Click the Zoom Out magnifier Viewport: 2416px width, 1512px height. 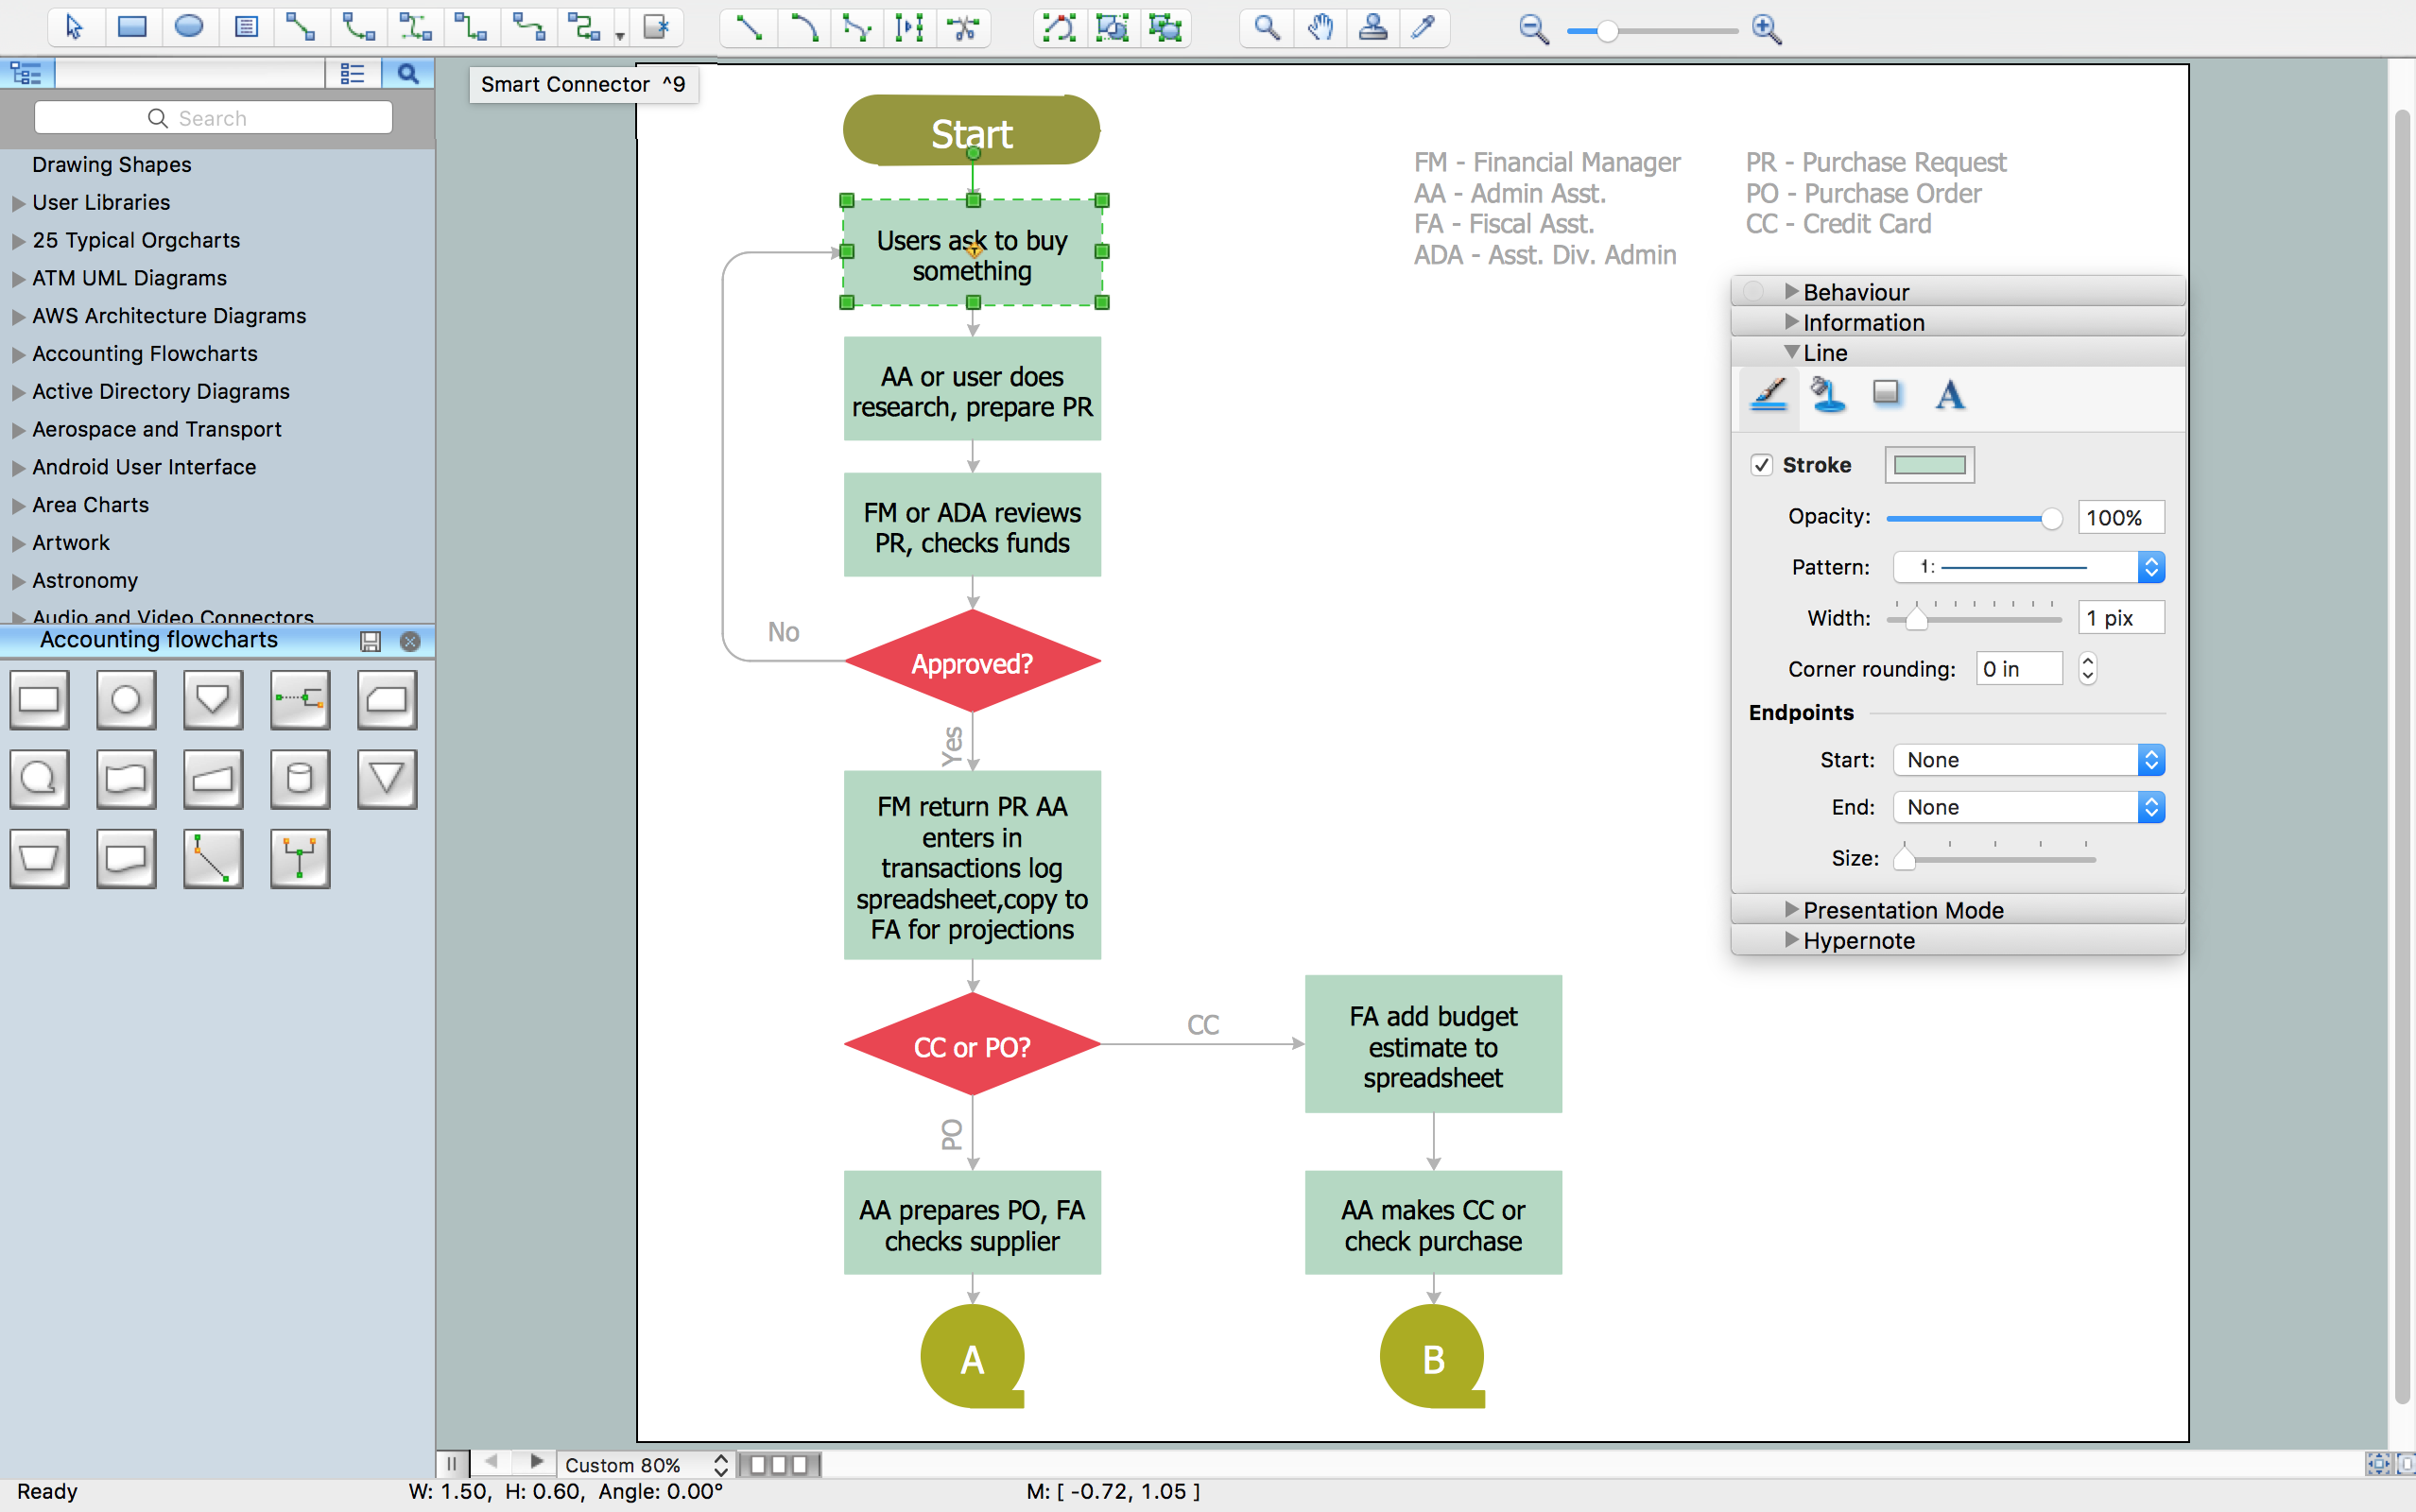(1533, 29)
